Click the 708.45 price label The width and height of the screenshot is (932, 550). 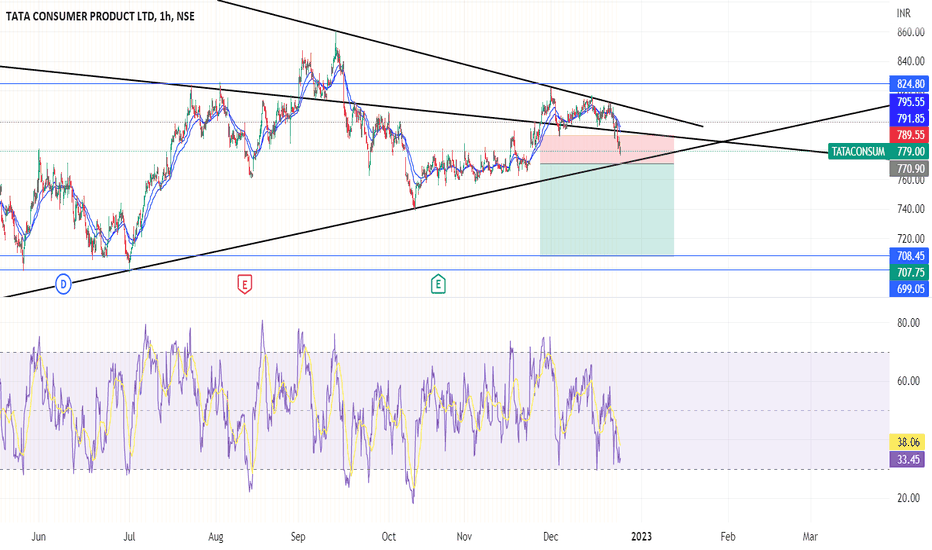(909, 256)
